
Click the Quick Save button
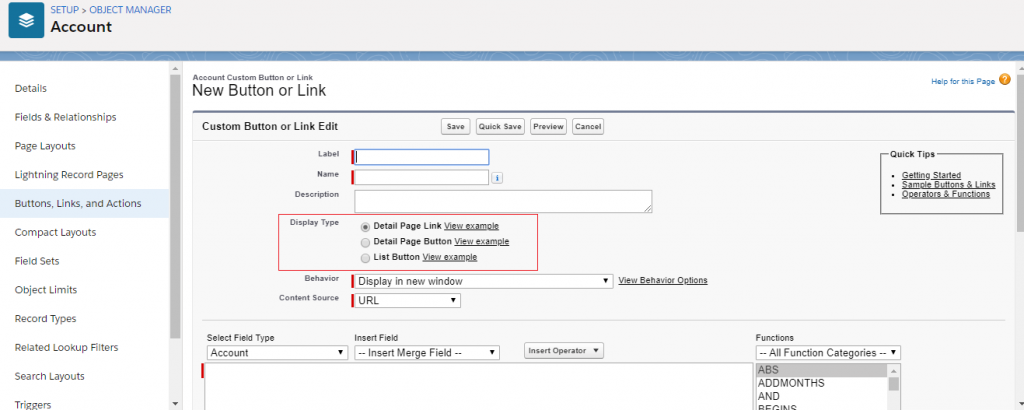500,127
